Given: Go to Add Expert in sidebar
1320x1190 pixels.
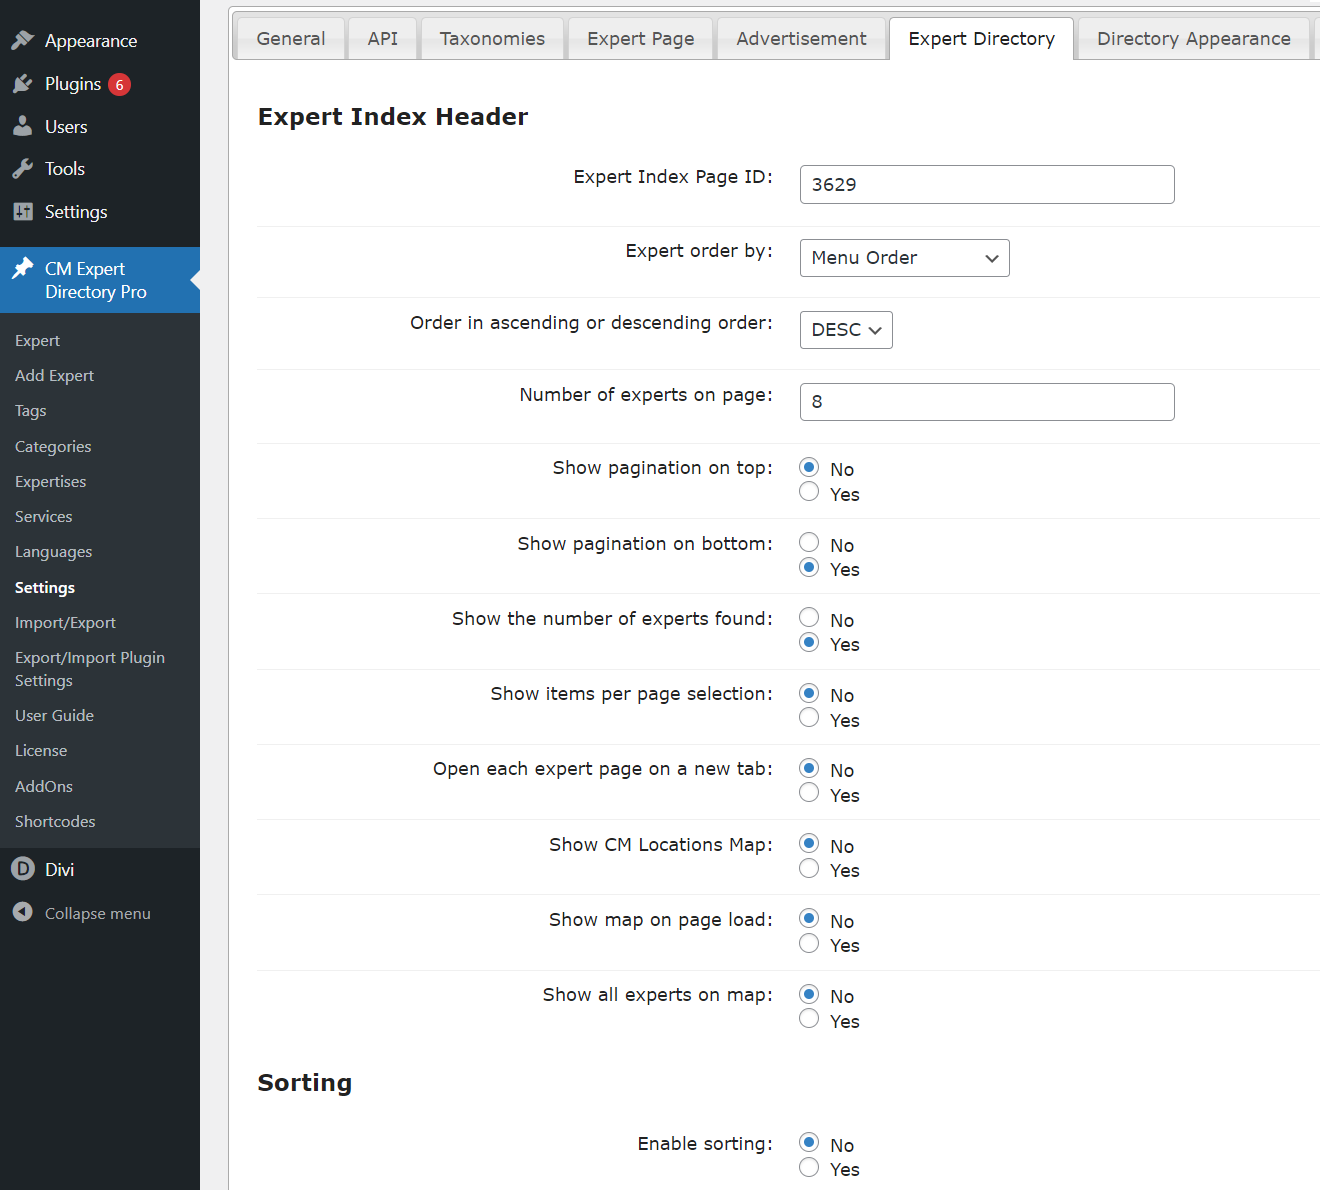Looking at the screenshot, I should (54, 376).
